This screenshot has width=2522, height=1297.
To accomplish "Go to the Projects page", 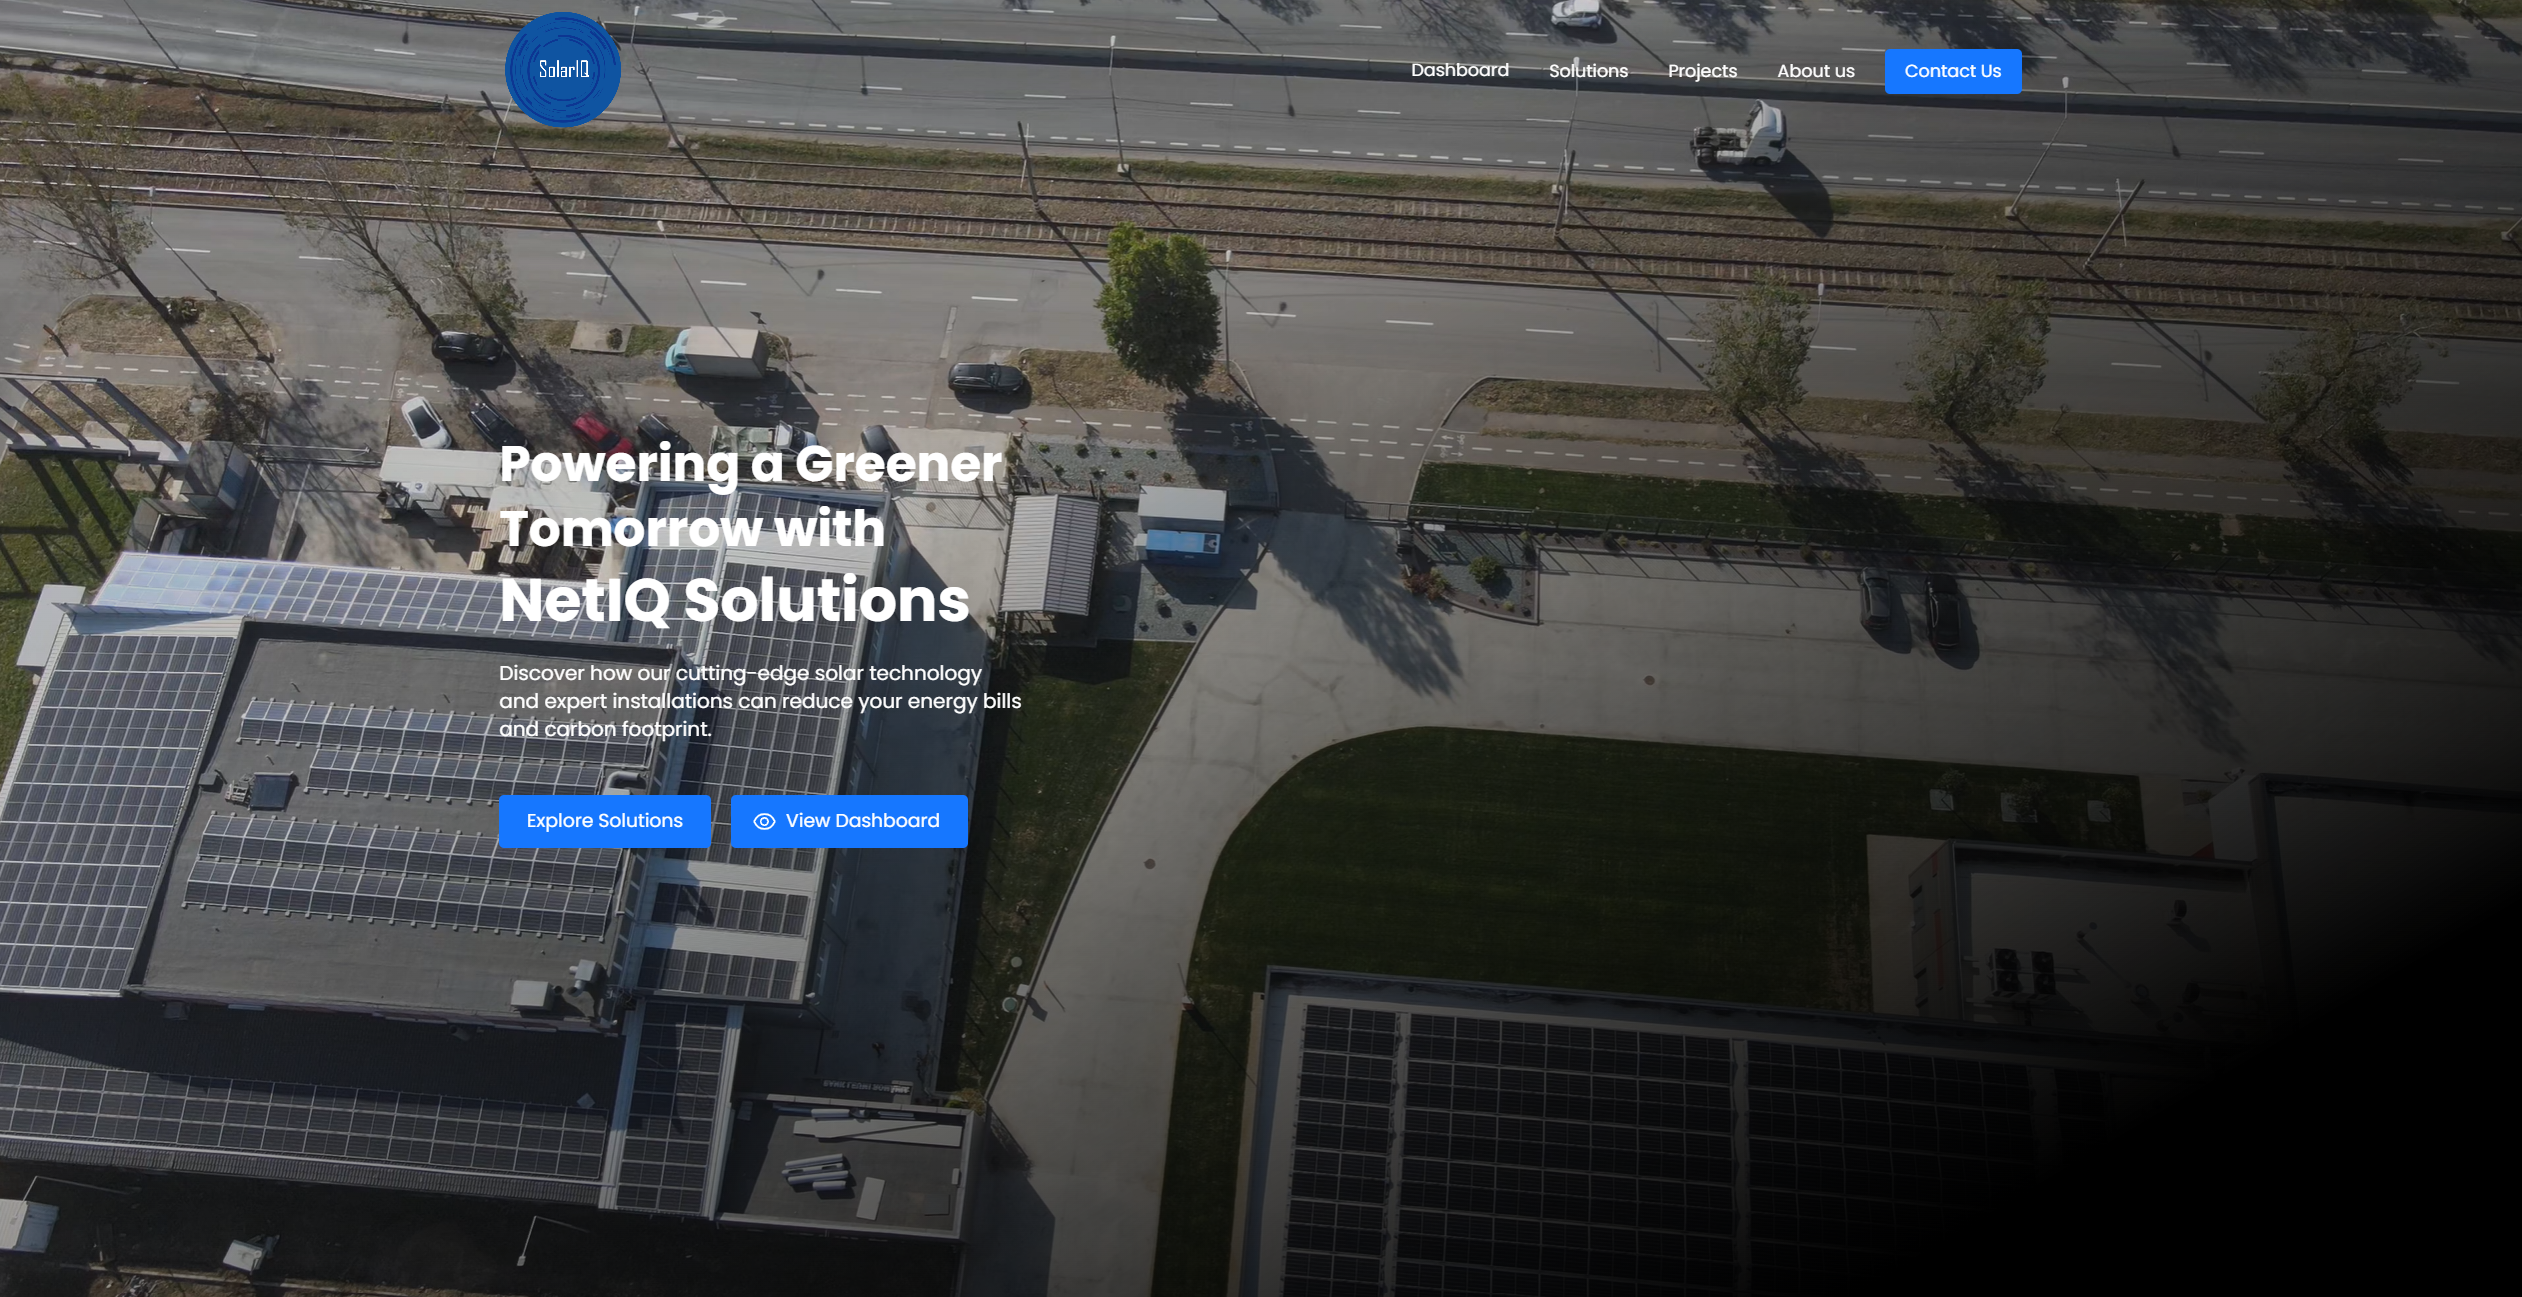I will point(1702,71).
